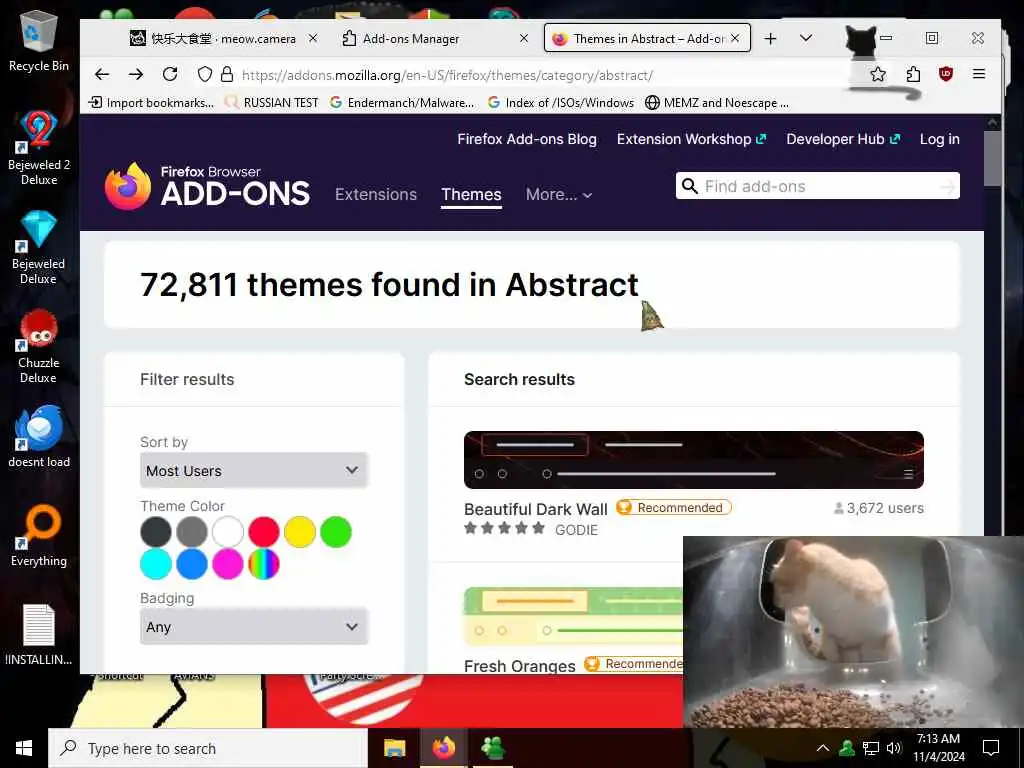
Task: Pick the gray theme color swatch
Action: pos(191,532)
